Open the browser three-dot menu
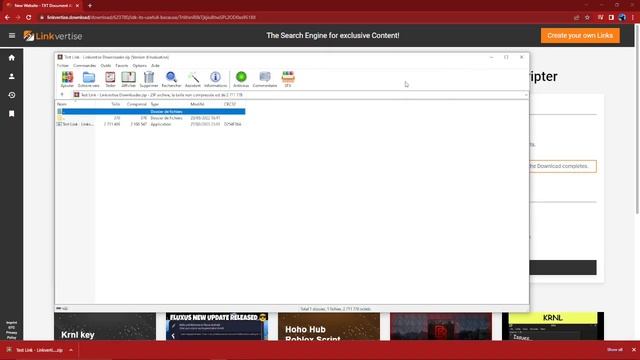 (633, 18)
